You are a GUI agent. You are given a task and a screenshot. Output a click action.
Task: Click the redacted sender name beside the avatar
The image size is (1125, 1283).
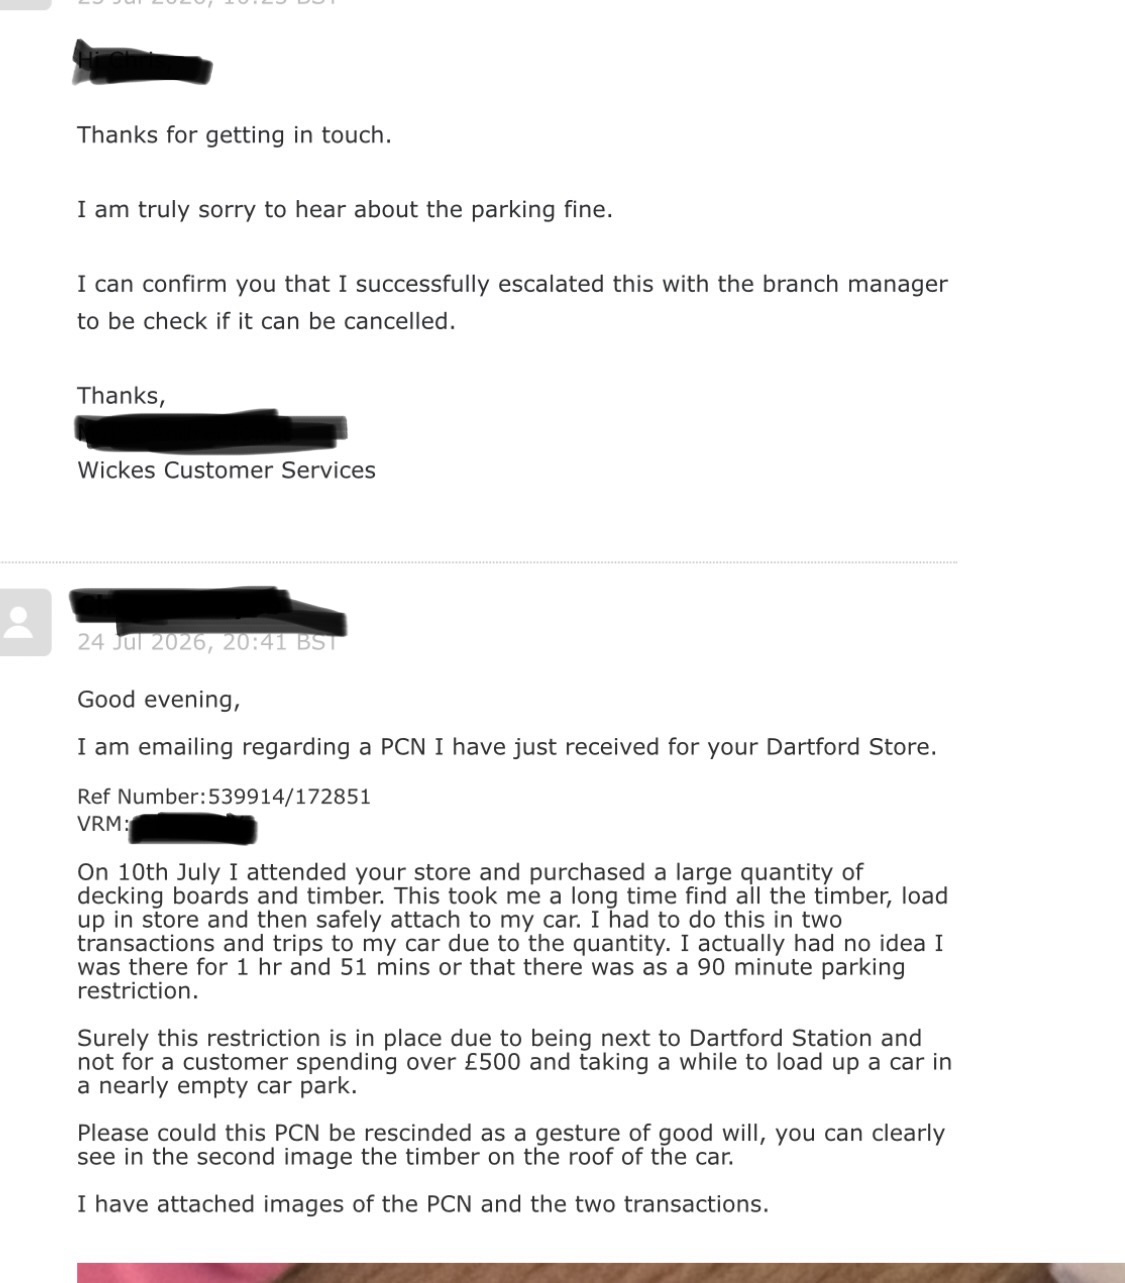coord(208,611)
